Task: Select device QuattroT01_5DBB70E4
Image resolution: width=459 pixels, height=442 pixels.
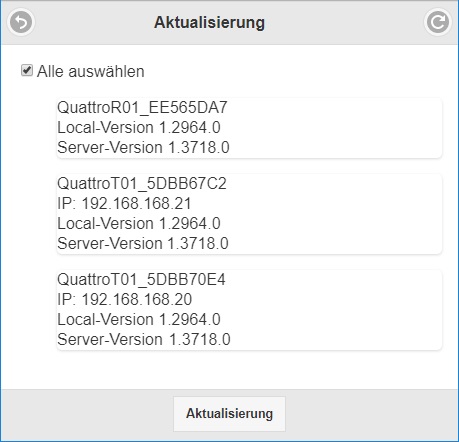Action: pyautogui.click(x=249, y=310)
